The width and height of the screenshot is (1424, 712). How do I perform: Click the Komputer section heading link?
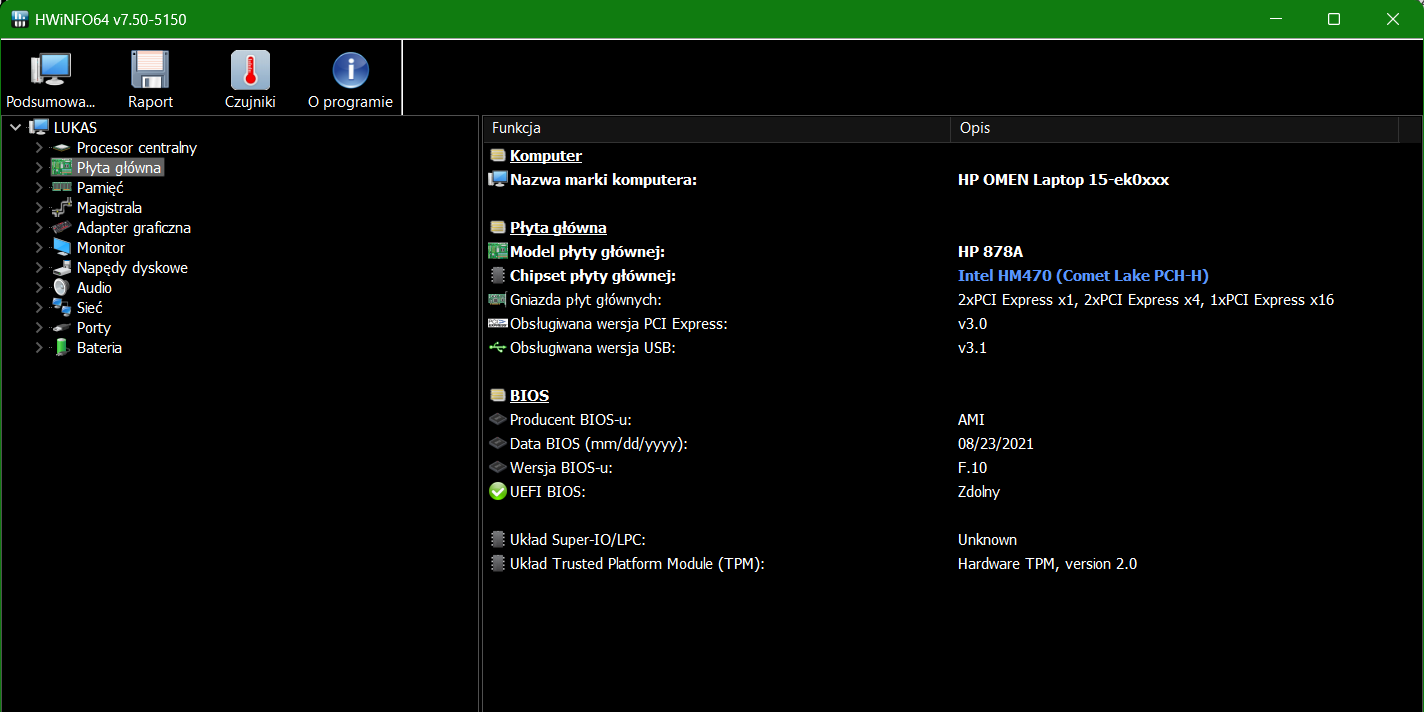tap(545, 155)
